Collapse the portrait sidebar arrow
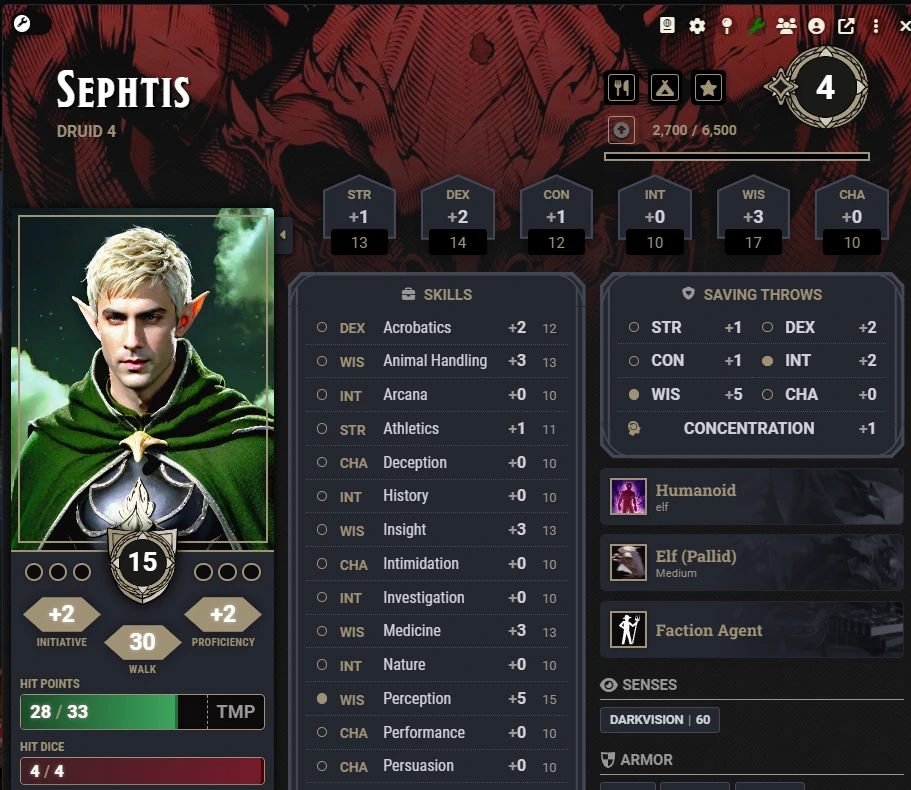The image size is (911, 790). tap(284, 235)
